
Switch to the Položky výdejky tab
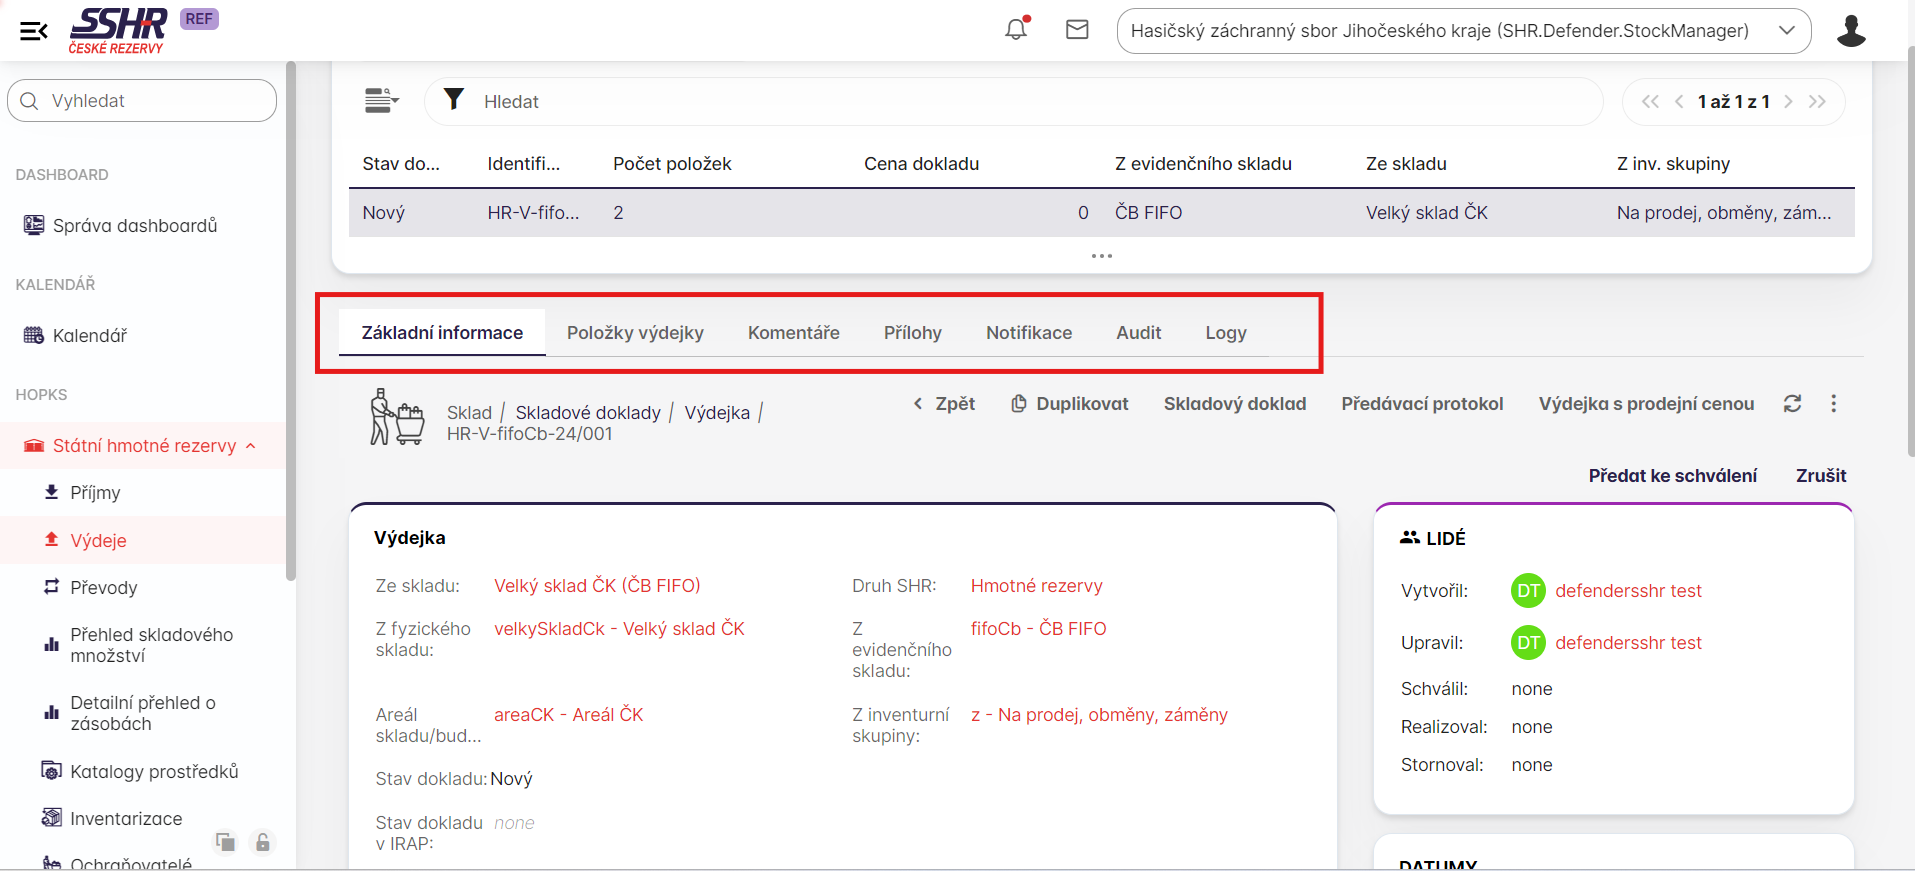point(635,333)
